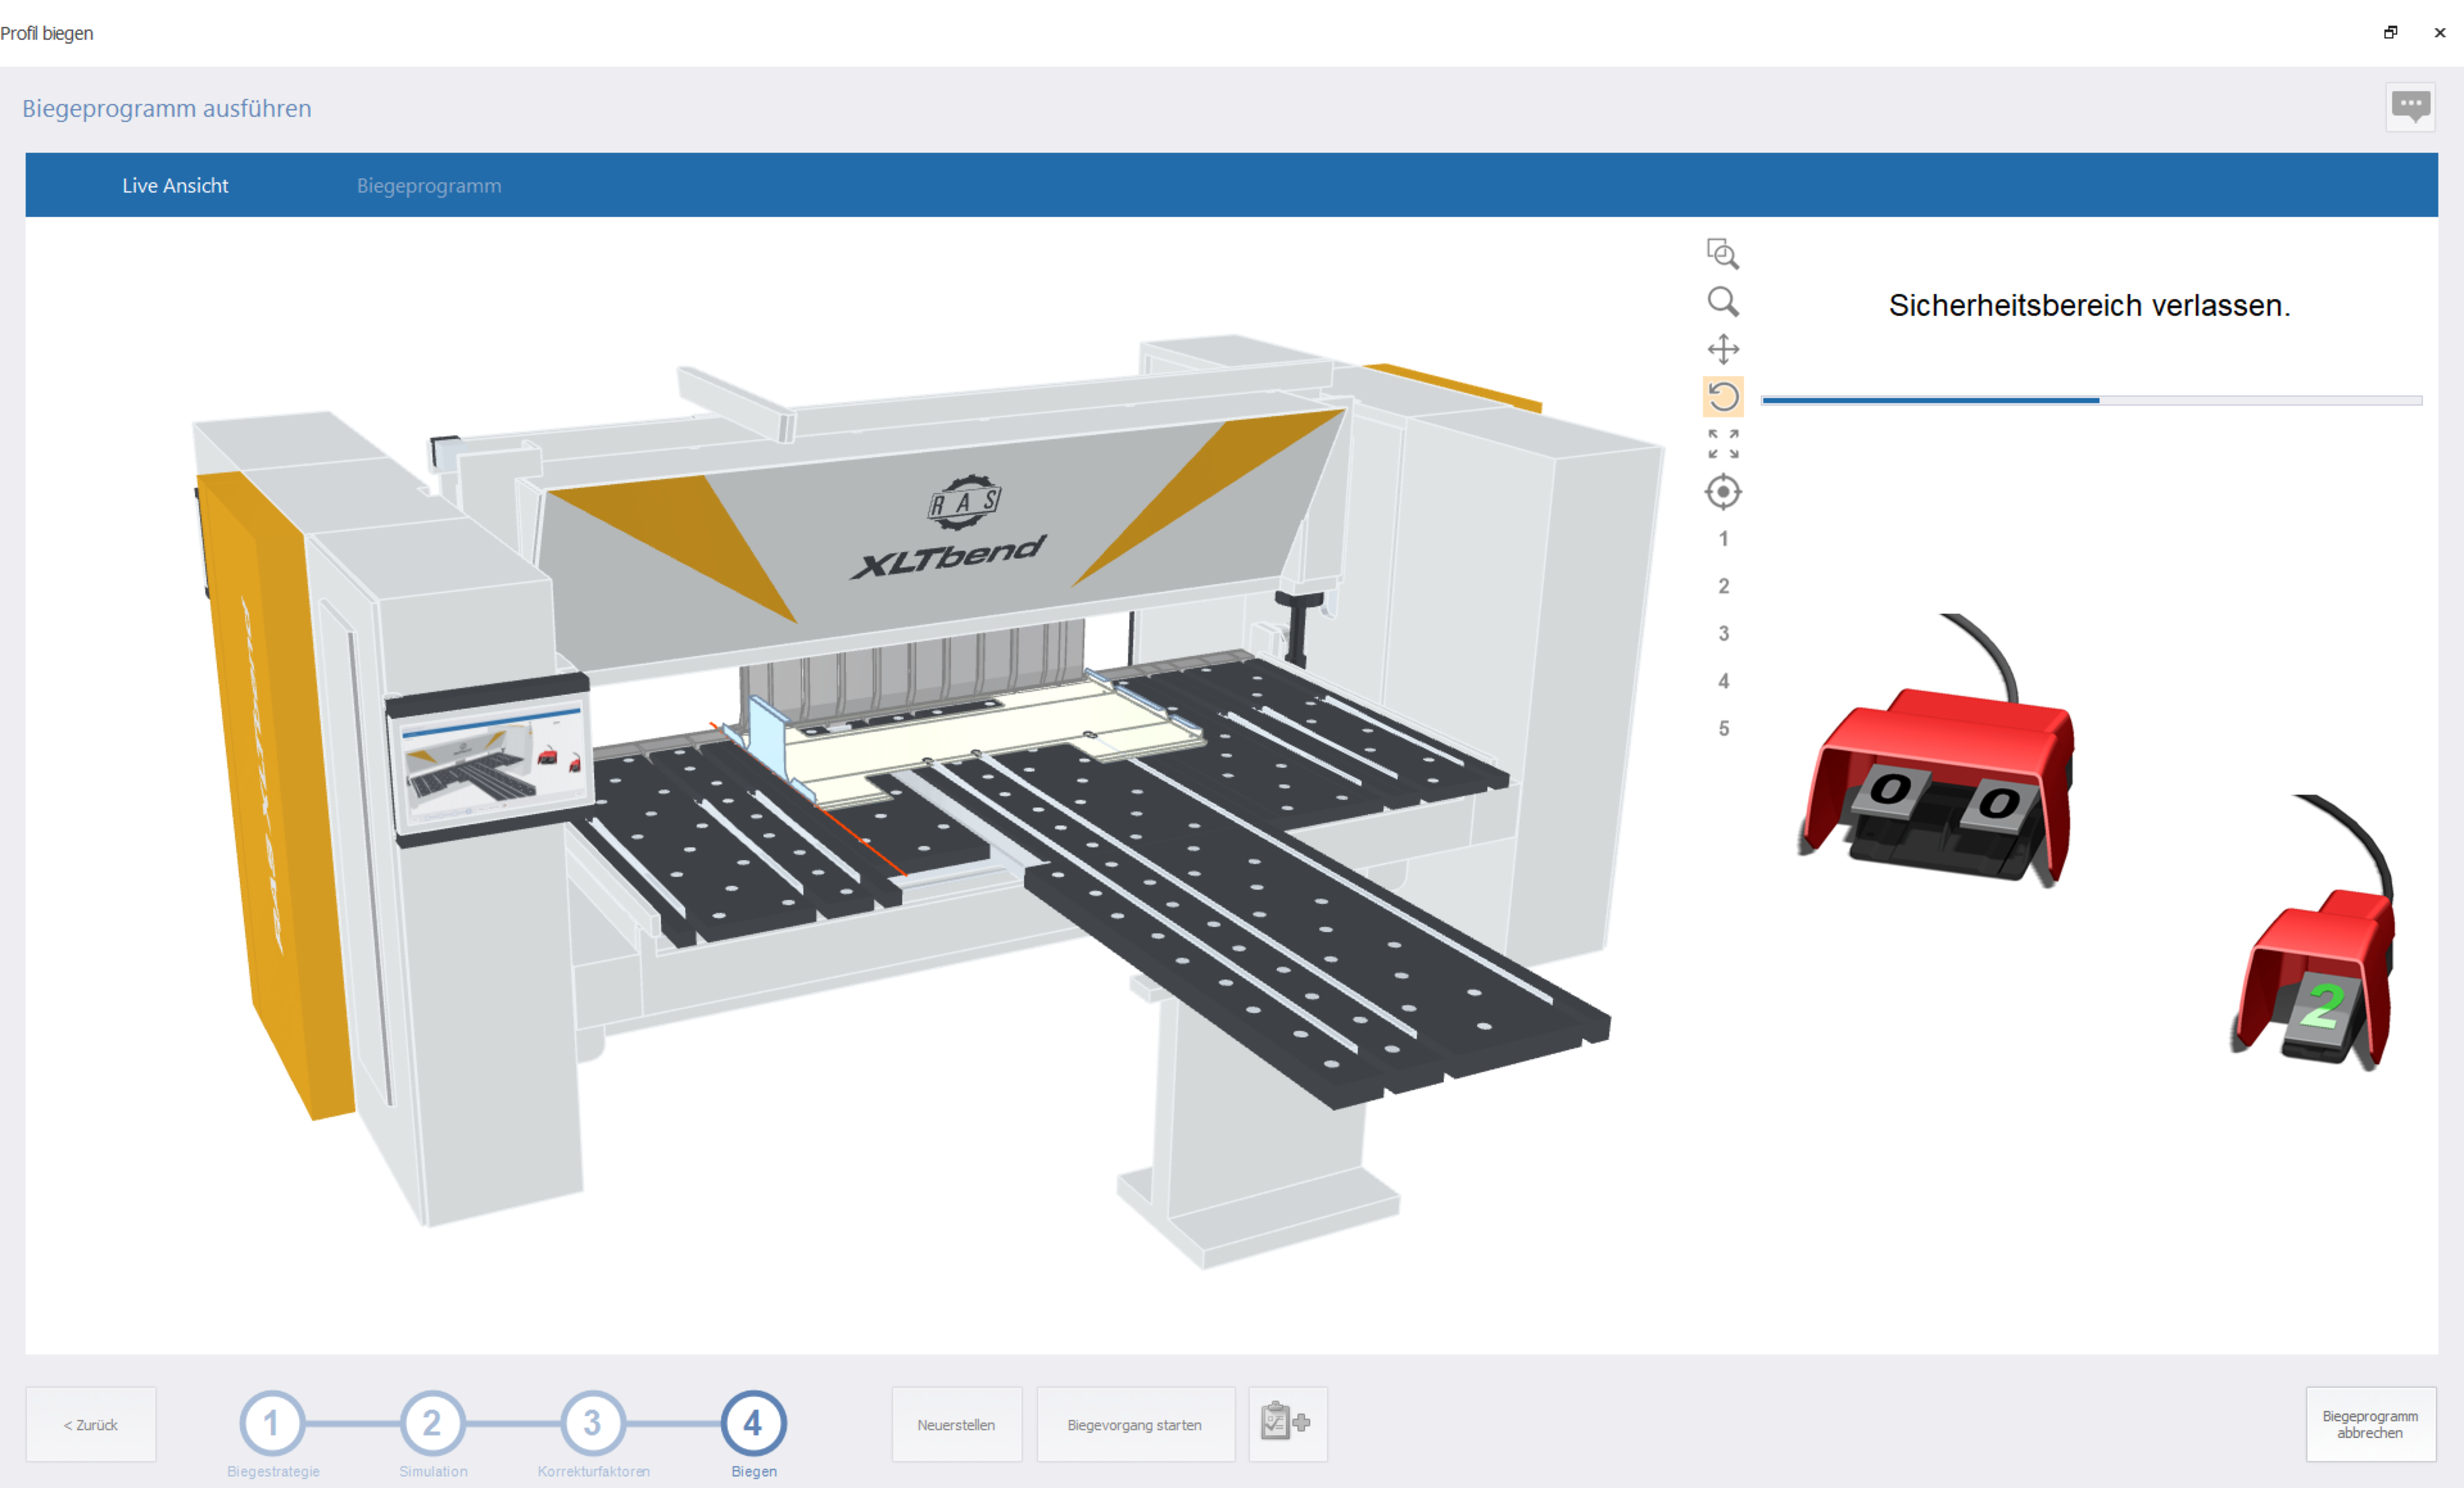Switch to the Biegeprogramm tab

(x=429, y=186)
